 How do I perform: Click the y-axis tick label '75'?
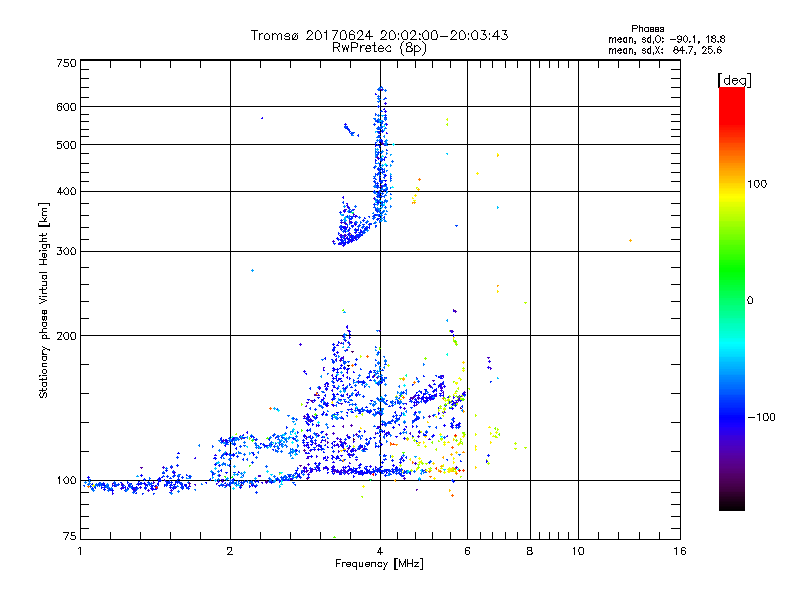pyautogui.click(x=70, y=536)
